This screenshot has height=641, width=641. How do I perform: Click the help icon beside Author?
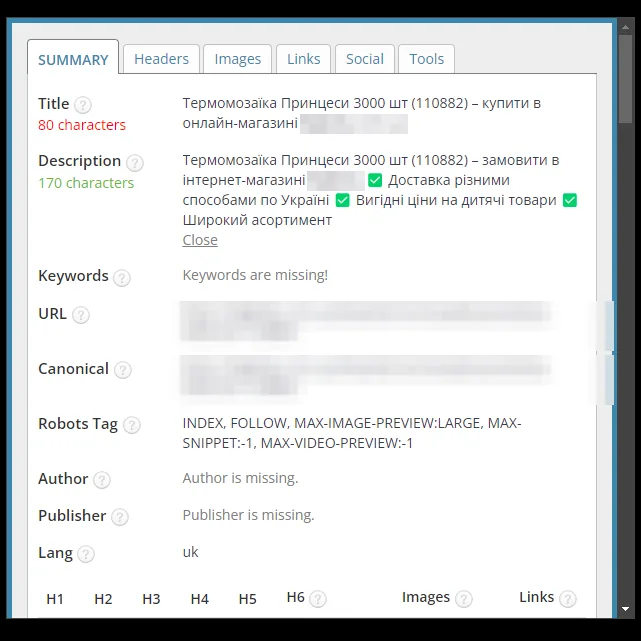101,480
